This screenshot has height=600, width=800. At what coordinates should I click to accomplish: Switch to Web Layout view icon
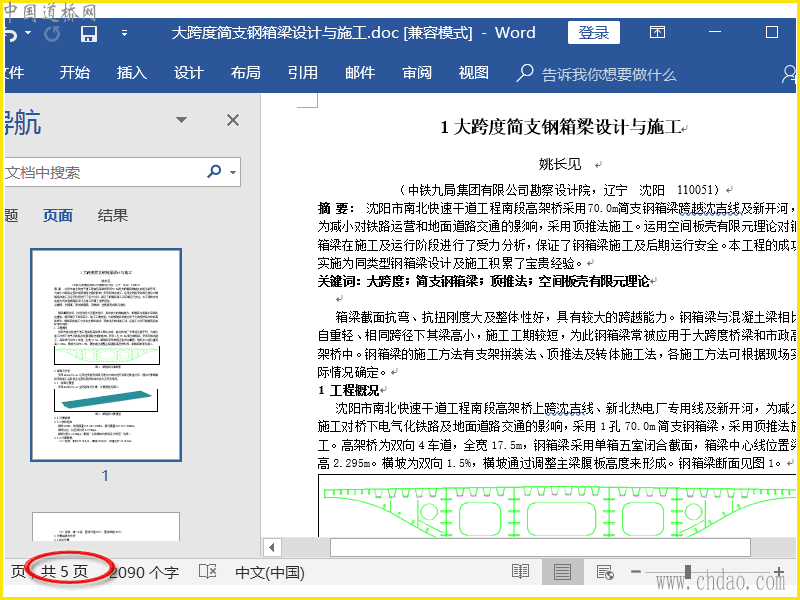[605, 572]
